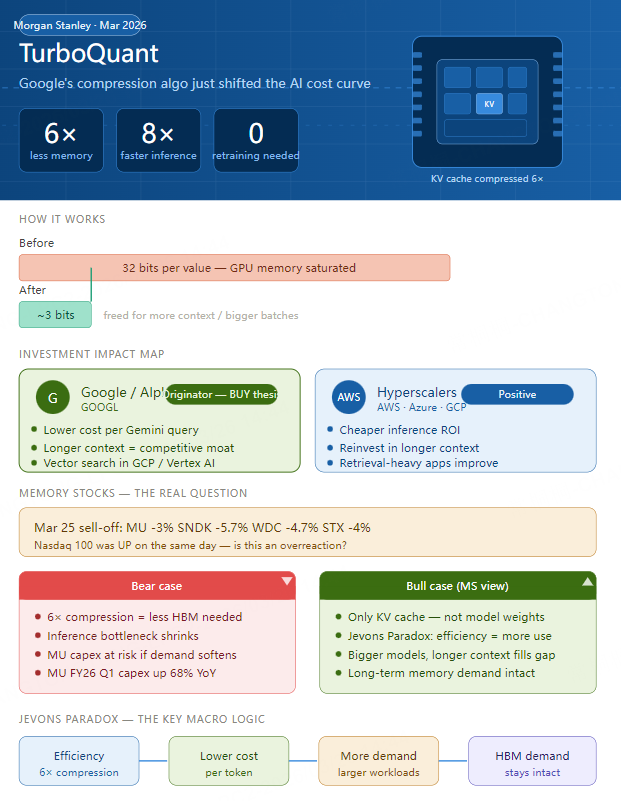This screenshot has width=621, height=801.
Task: Click 'Reinvest in longer context' bullet
Action: point(410,448)
